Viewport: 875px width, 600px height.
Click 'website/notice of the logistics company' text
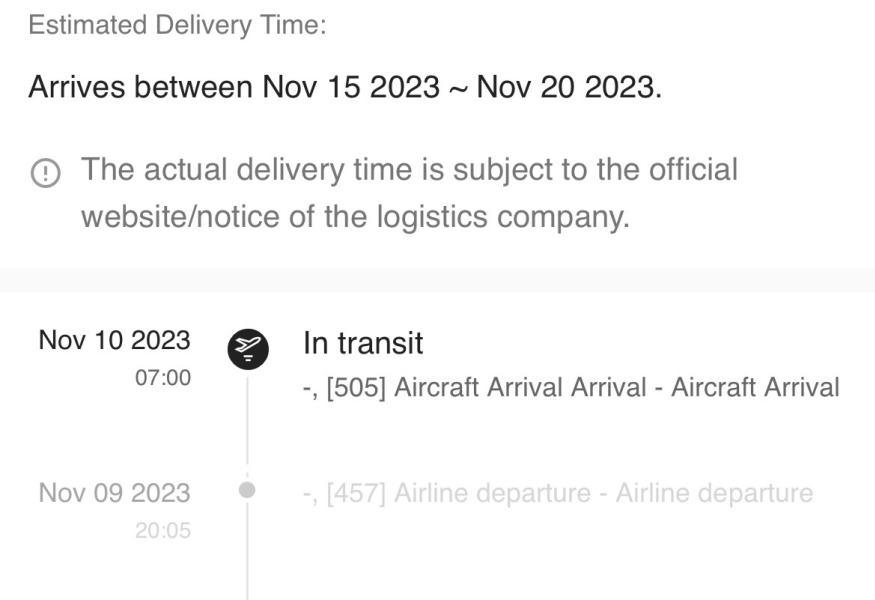355,216
